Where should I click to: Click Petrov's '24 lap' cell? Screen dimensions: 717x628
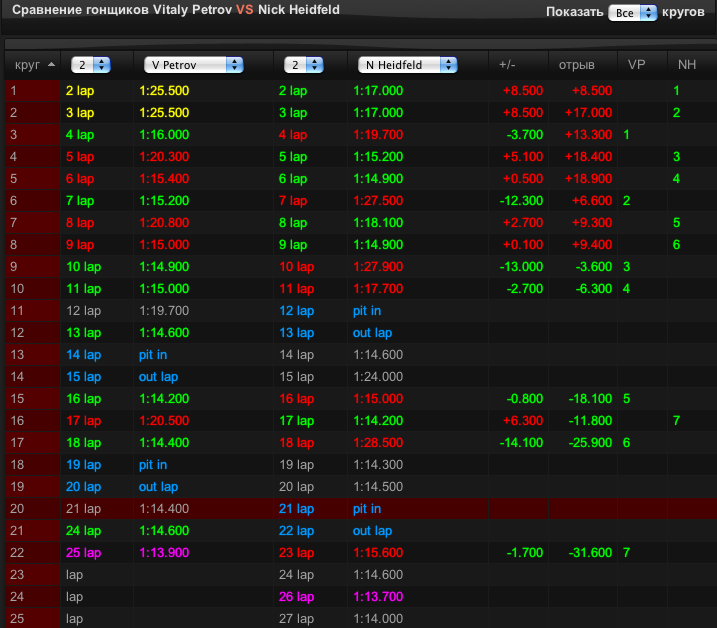pyautogui.click(x=83, y=531)
